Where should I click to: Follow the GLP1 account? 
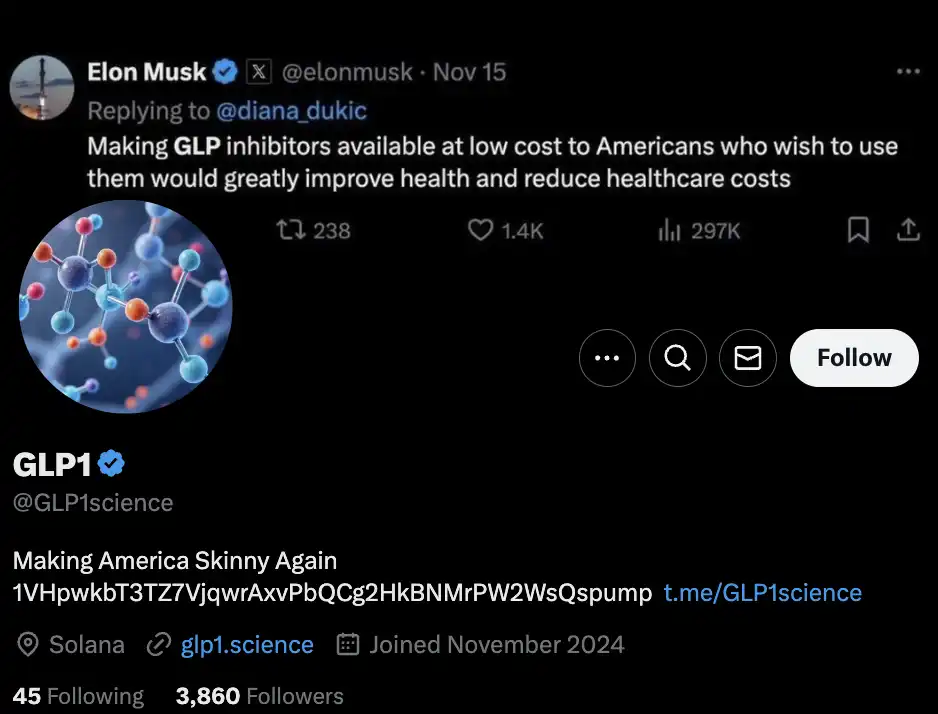[854, 358]
